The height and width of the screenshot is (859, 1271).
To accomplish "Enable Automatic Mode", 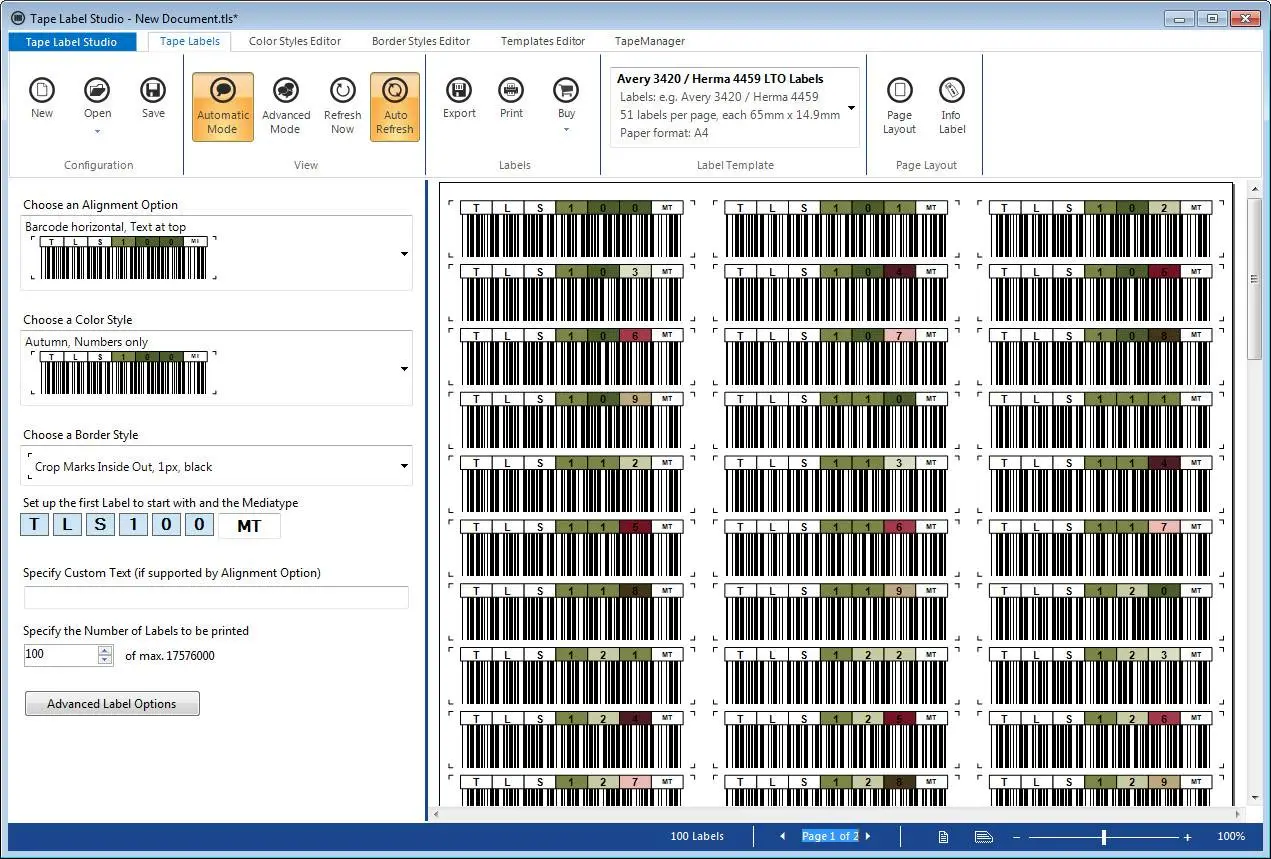I will [222, 107].
